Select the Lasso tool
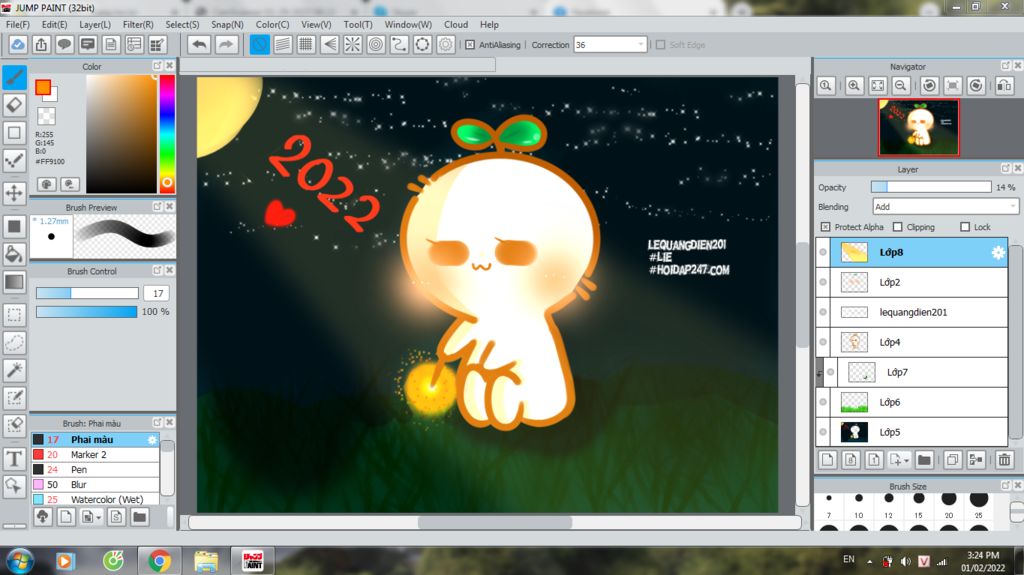 14,342
